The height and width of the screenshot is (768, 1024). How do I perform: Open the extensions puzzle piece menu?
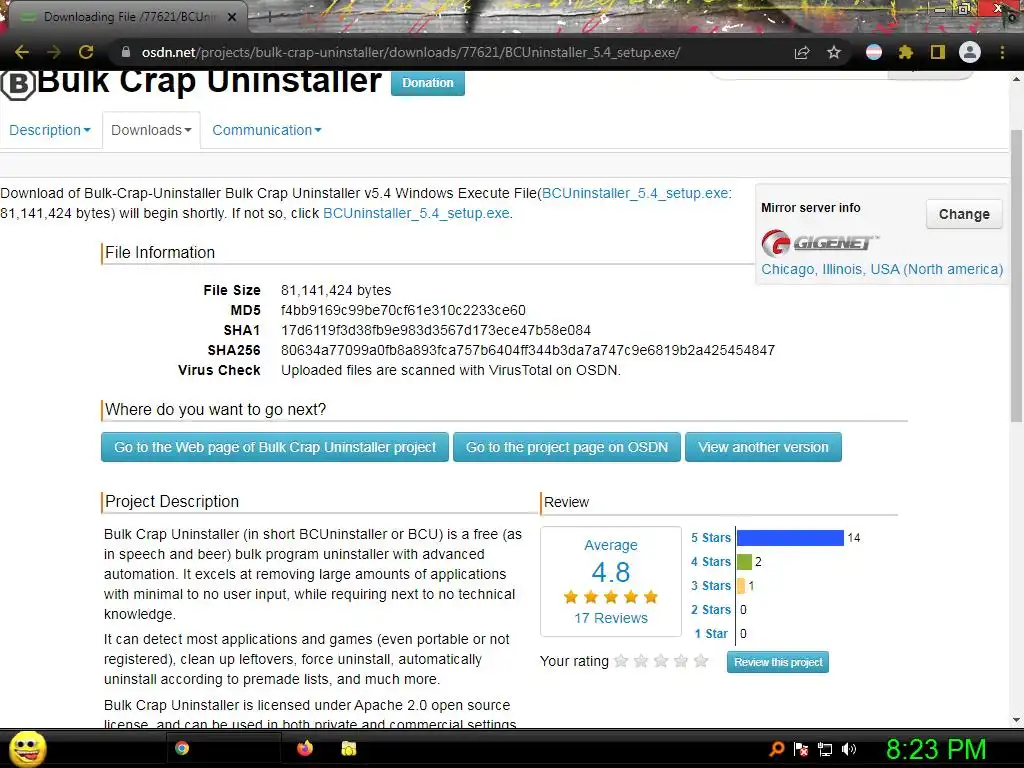pos(906,52)
